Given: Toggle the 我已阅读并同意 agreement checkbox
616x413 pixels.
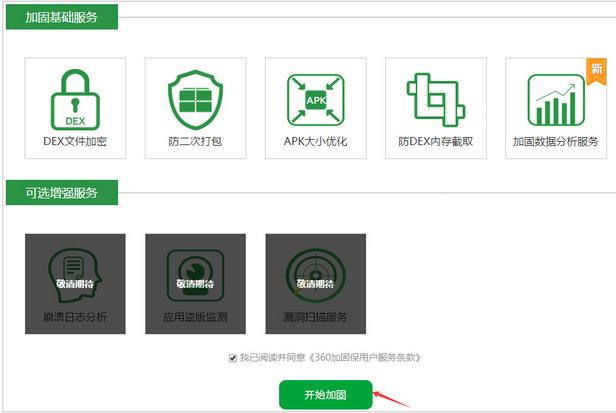Looking at the screenshot, I should [x=233, y=358].
